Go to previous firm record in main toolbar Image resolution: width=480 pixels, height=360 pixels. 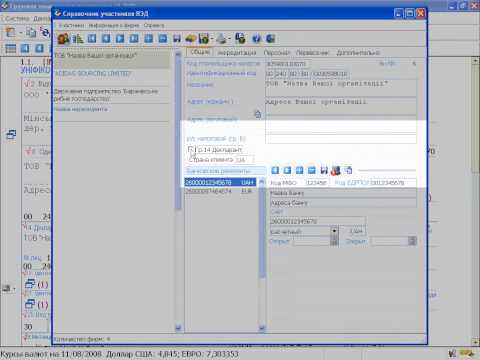point(106,39)
